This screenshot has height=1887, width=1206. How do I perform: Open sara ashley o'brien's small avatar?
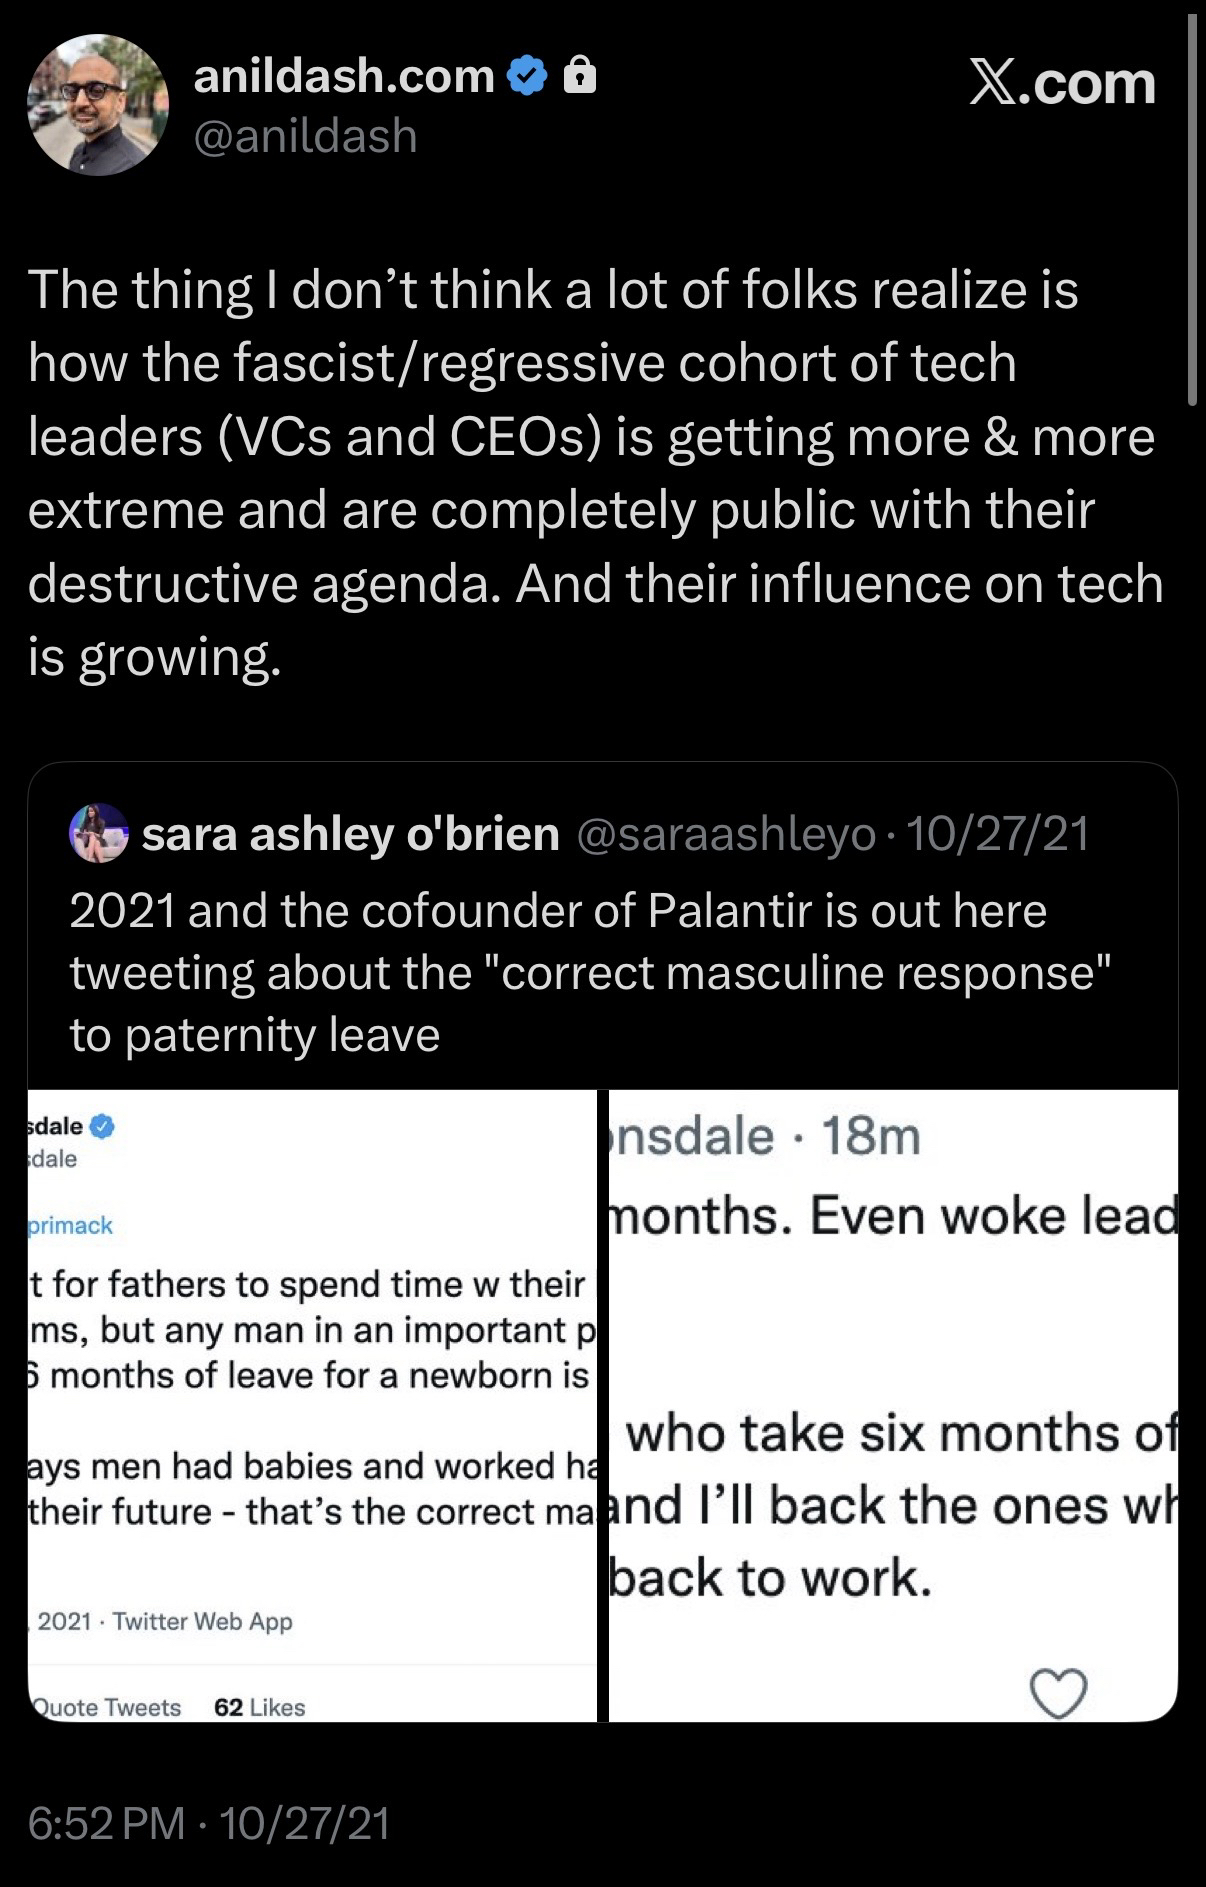tap(98, 832)
